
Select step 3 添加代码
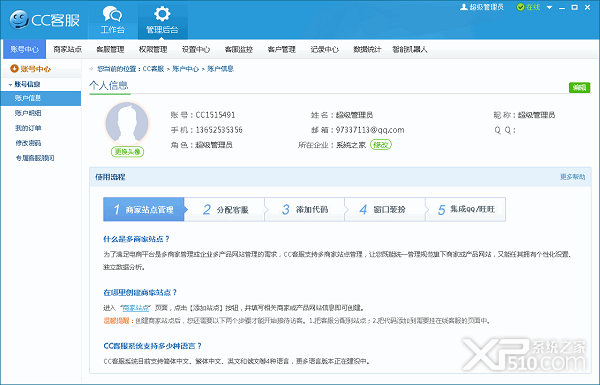pos(305,209)
